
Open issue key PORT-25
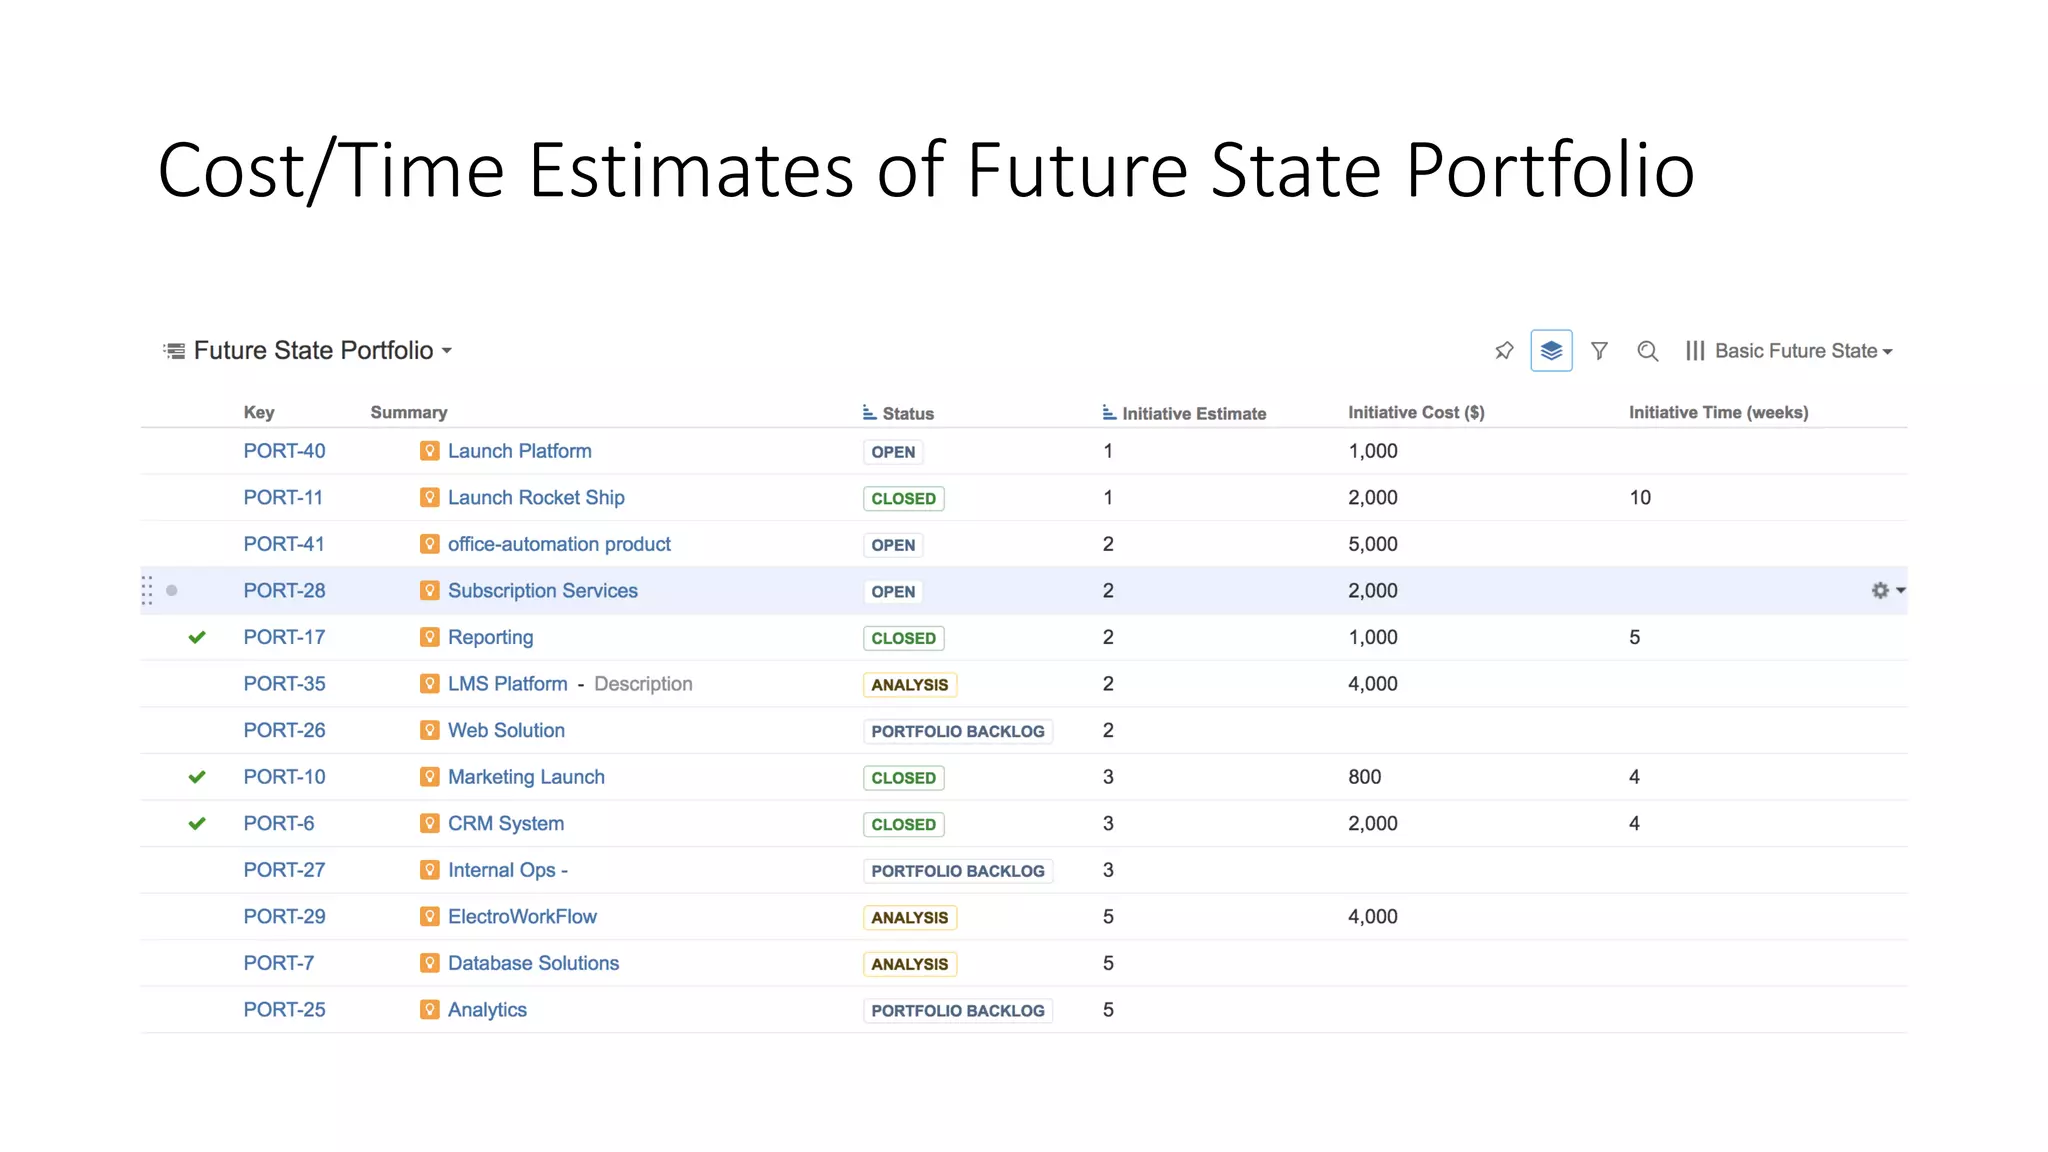point(284,1010)
